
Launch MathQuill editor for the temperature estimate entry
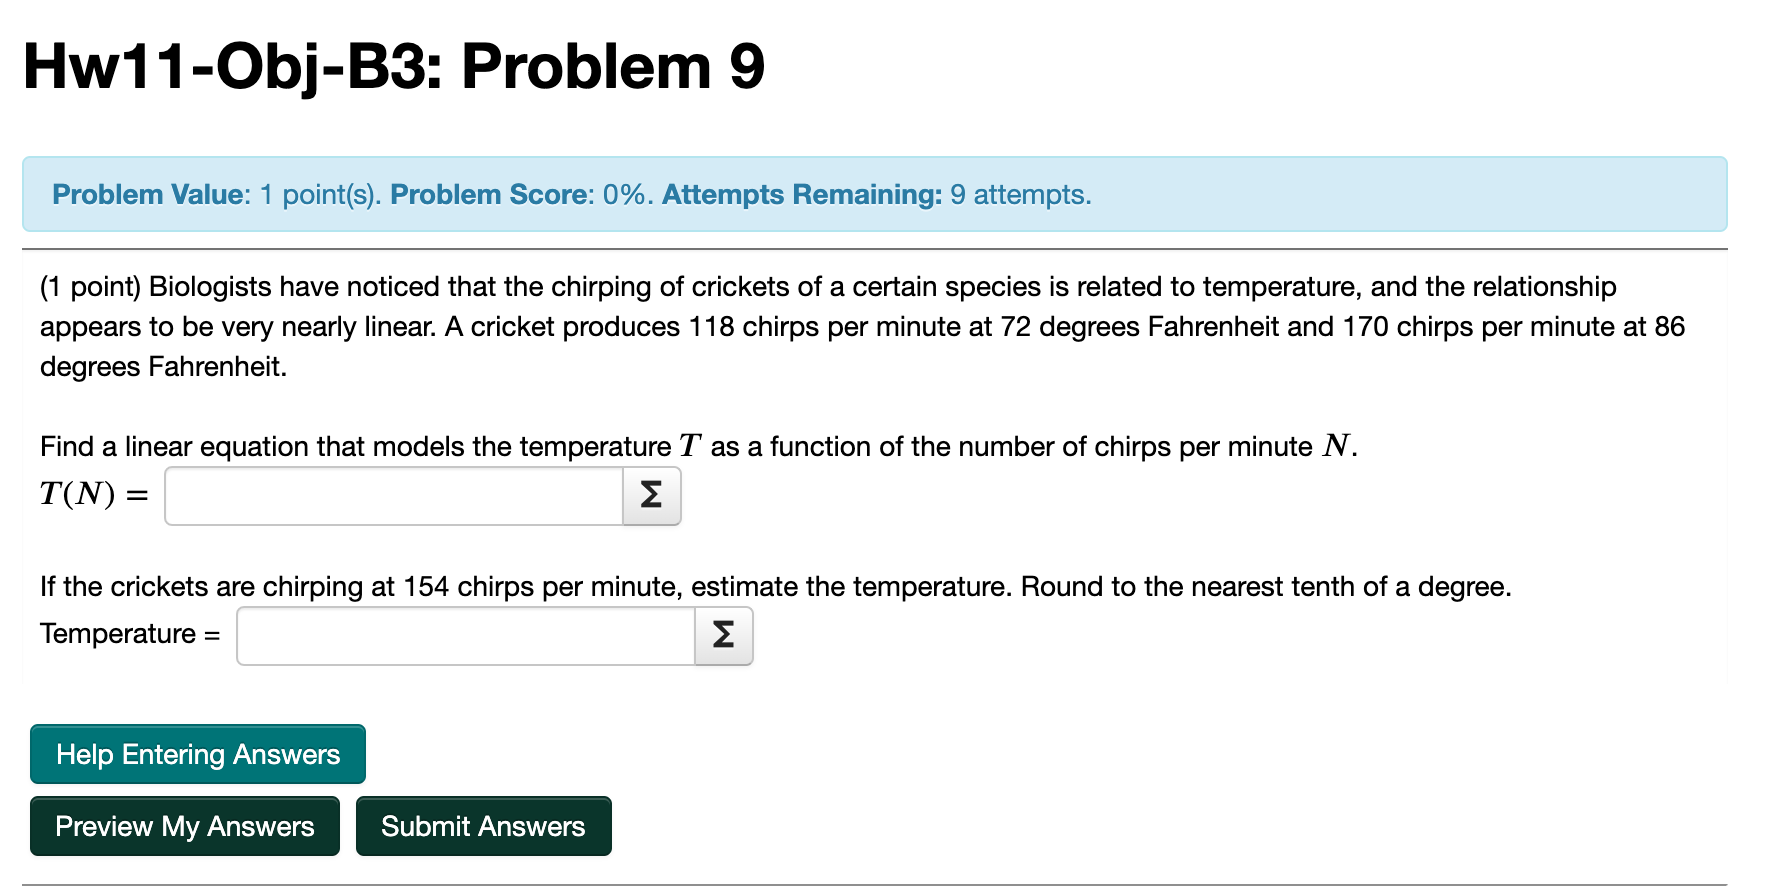[724, 635]
